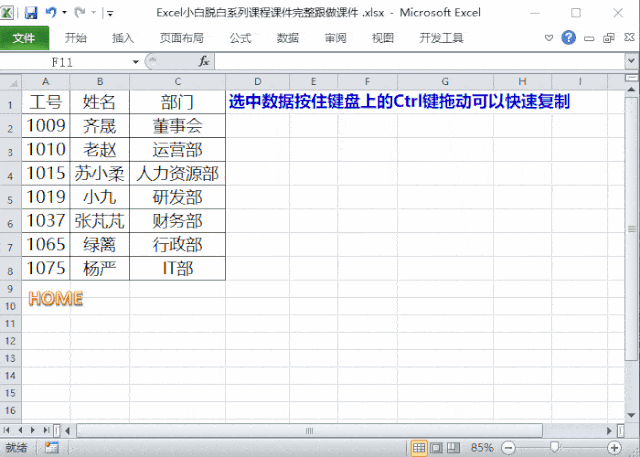Viewport: 640px width, 457px height.
Task: Open the Redo history dropdown arrow
Action: (x=93, y=13)
